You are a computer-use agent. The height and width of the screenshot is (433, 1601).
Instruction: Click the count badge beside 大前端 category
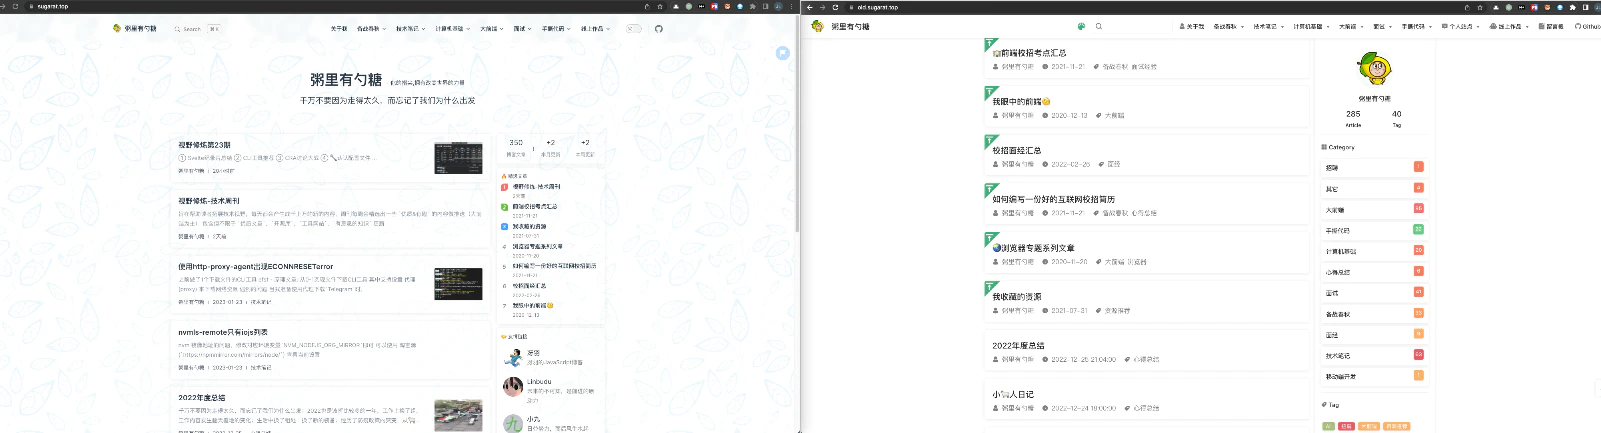[x=1418, y=208]
